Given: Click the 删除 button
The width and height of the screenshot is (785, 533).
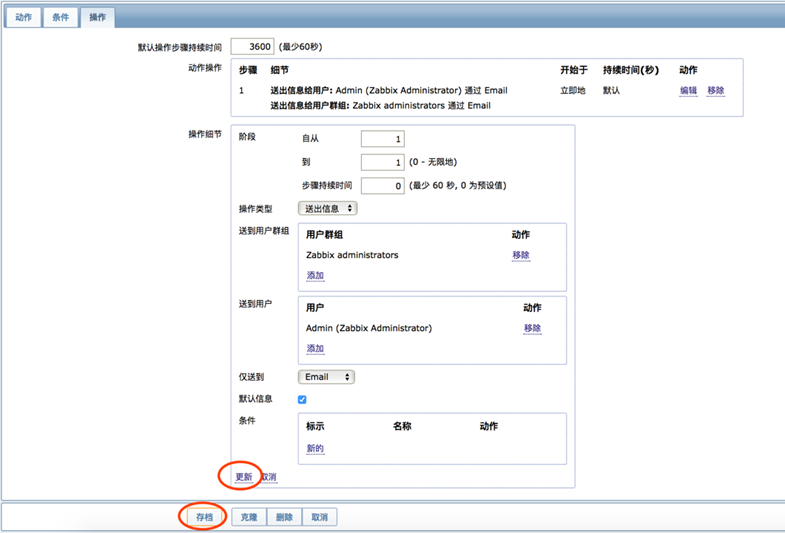Looking at the screenshot, I should (x=284, y=517).
